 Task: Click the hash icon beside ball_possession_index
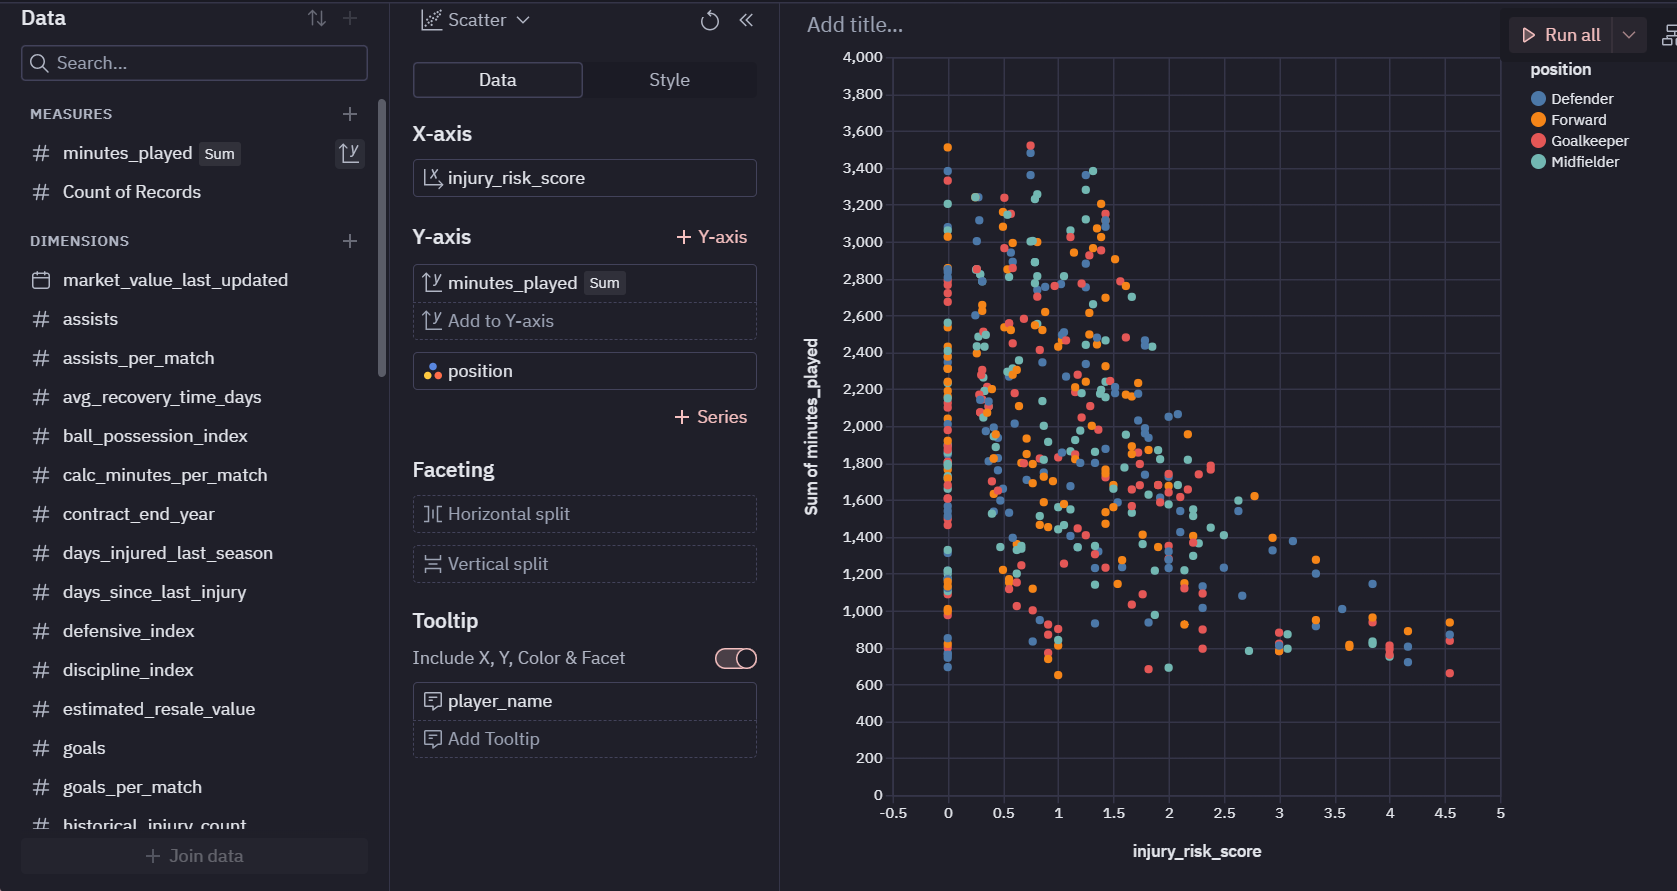coord(41,436)
